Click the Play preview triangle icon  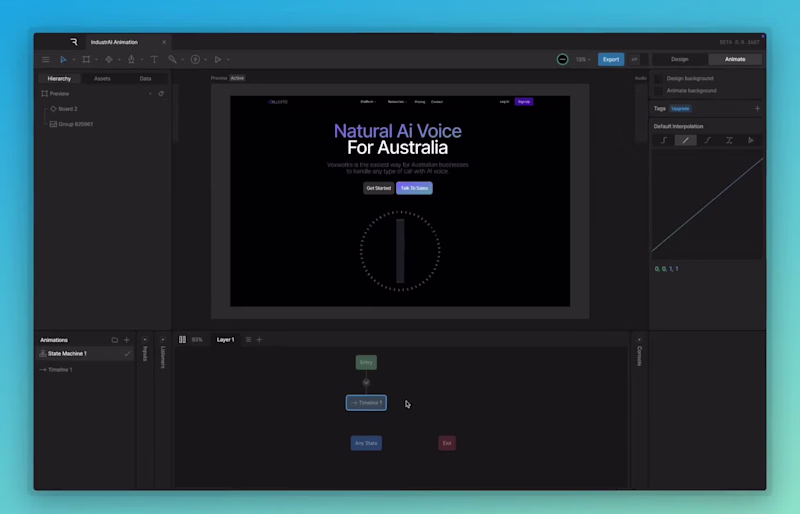[x=218, y=60]
